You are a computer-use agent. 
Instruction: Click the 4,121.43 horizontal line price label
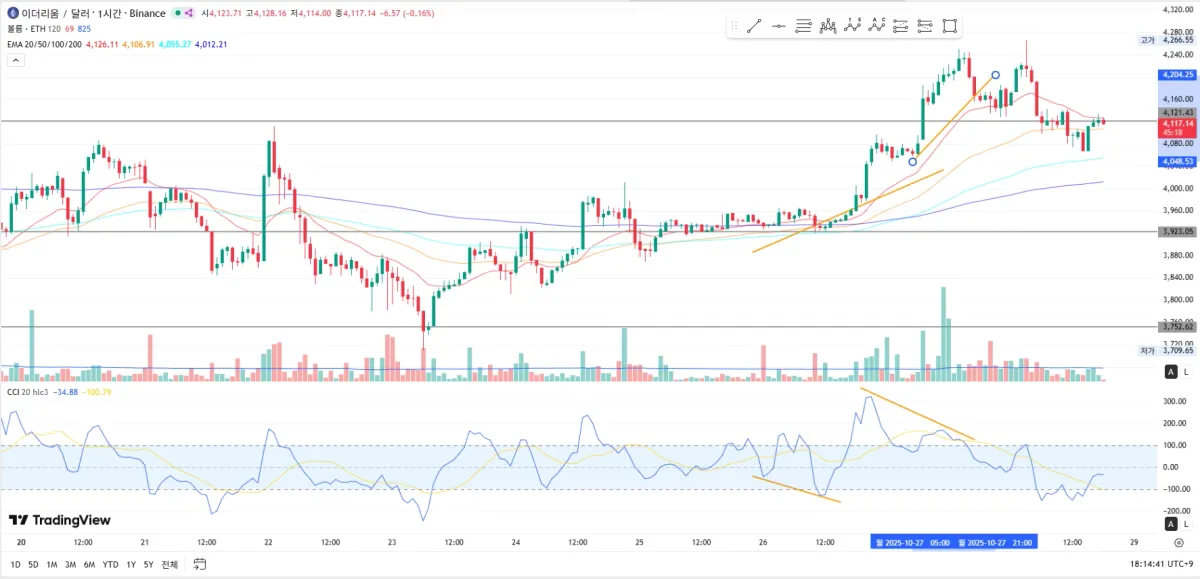[x=1177, y=112]
